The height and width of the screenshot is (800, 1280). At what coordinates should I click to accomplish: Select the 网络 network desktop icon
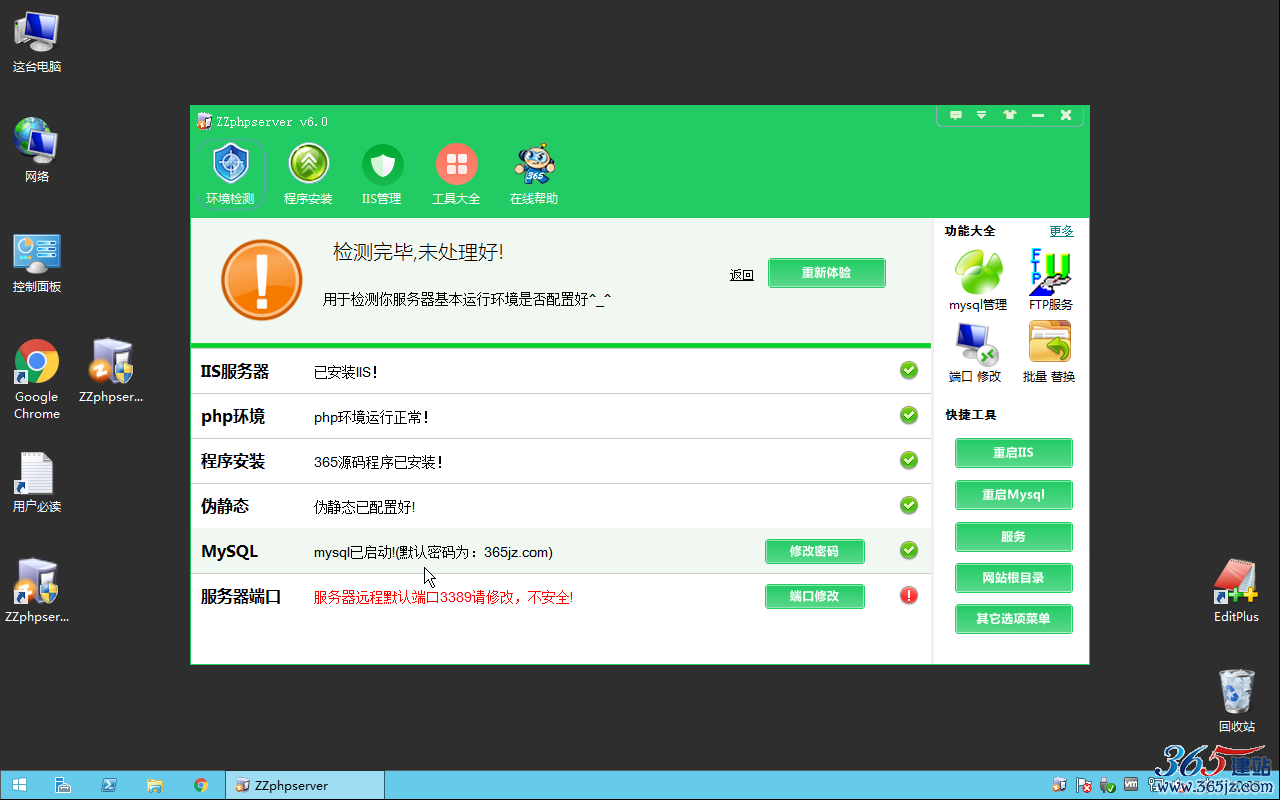click(x=37, y=150)
